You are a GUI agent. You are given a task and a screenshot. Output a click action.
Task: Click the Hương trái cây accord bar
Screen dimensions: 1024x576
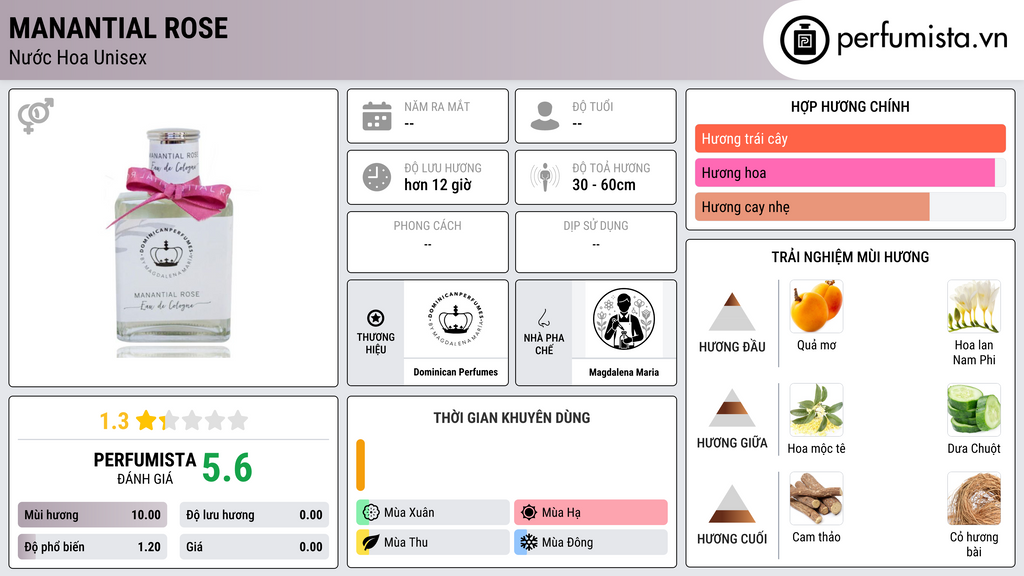[x=850, y=138]
